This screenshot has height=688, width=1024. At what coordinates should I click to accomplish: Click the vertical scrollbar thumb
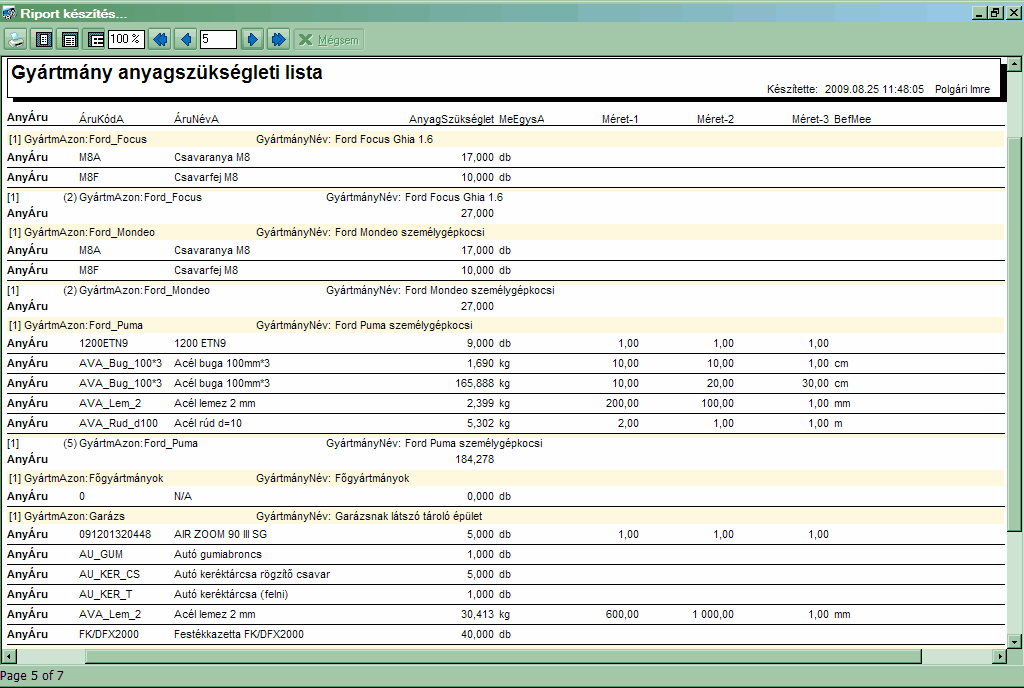[1014, 333]
